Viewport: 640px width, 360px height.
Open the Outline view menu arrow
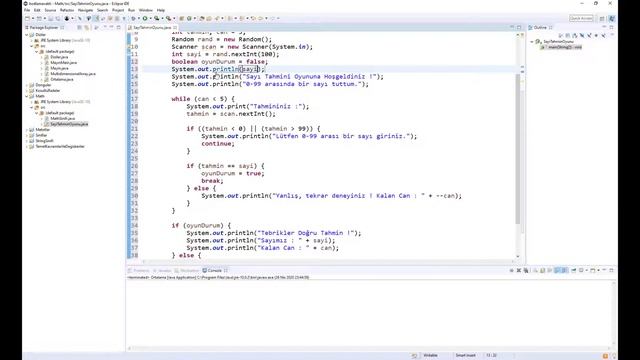pos(612,35)
